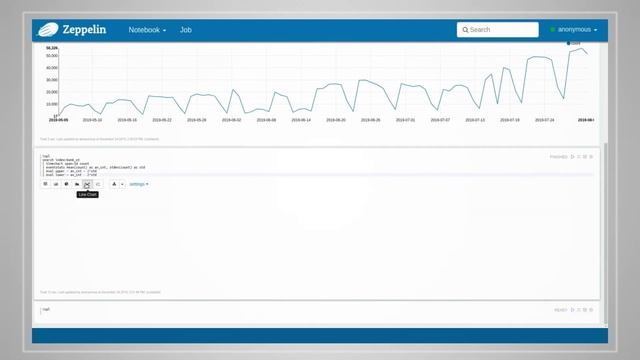Select the bar chart visualization icon

[x=56, y=184]
